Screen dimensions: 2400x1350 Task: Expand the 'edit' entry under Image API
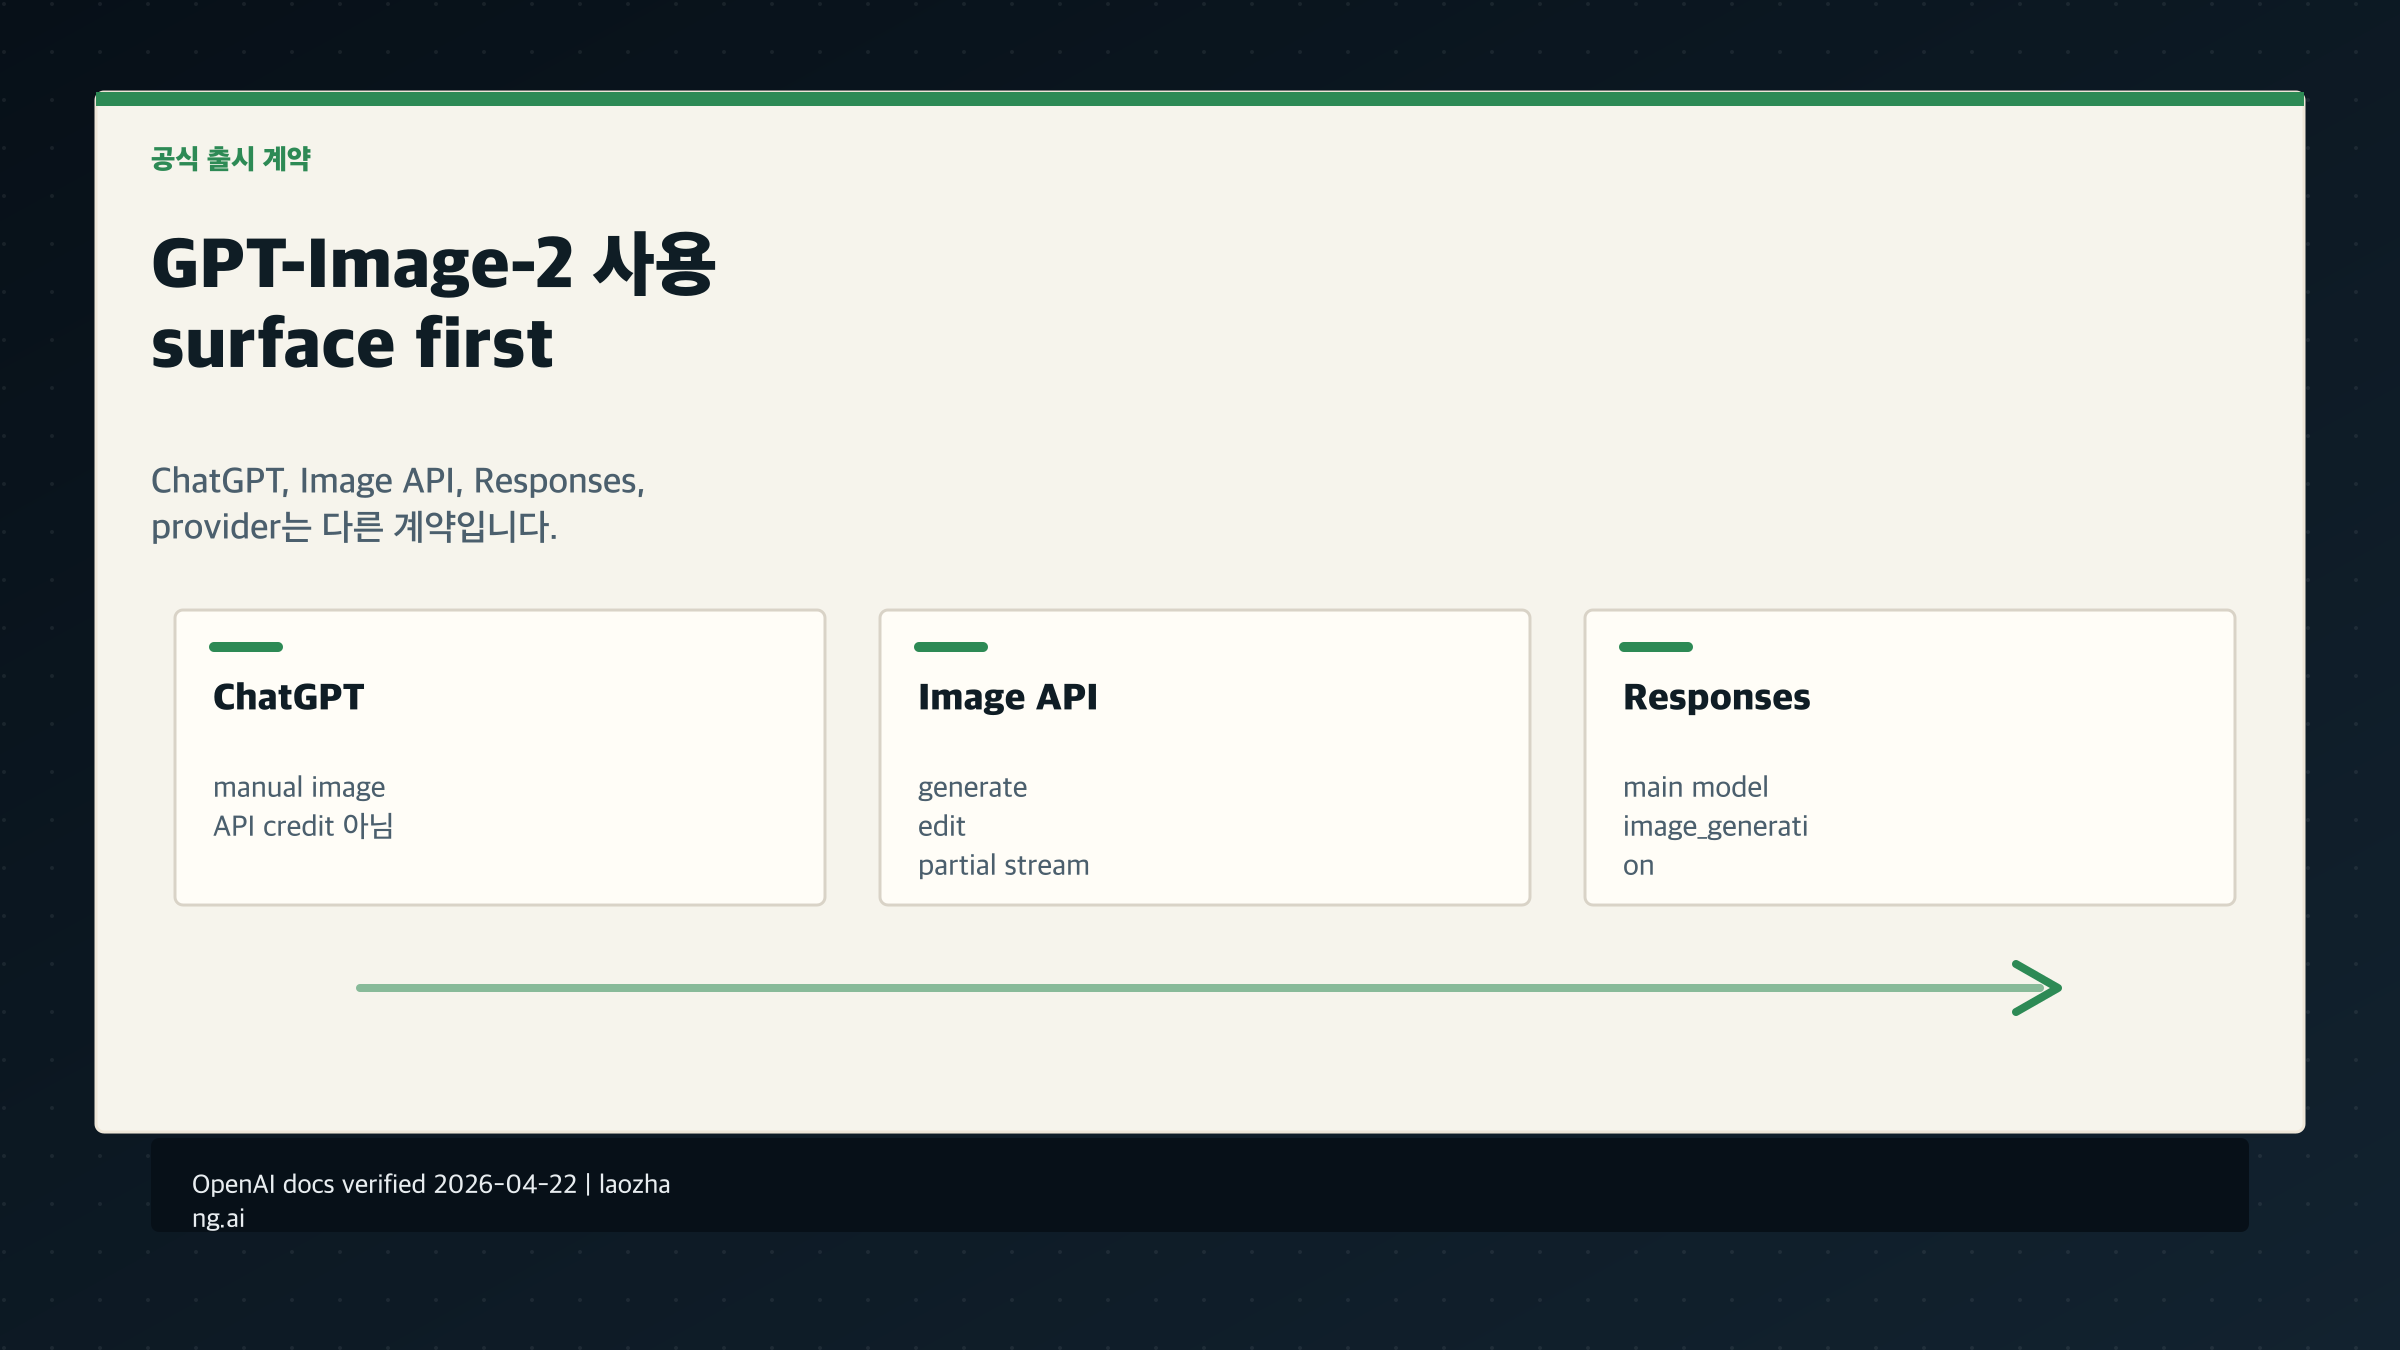tap(941, 826)
